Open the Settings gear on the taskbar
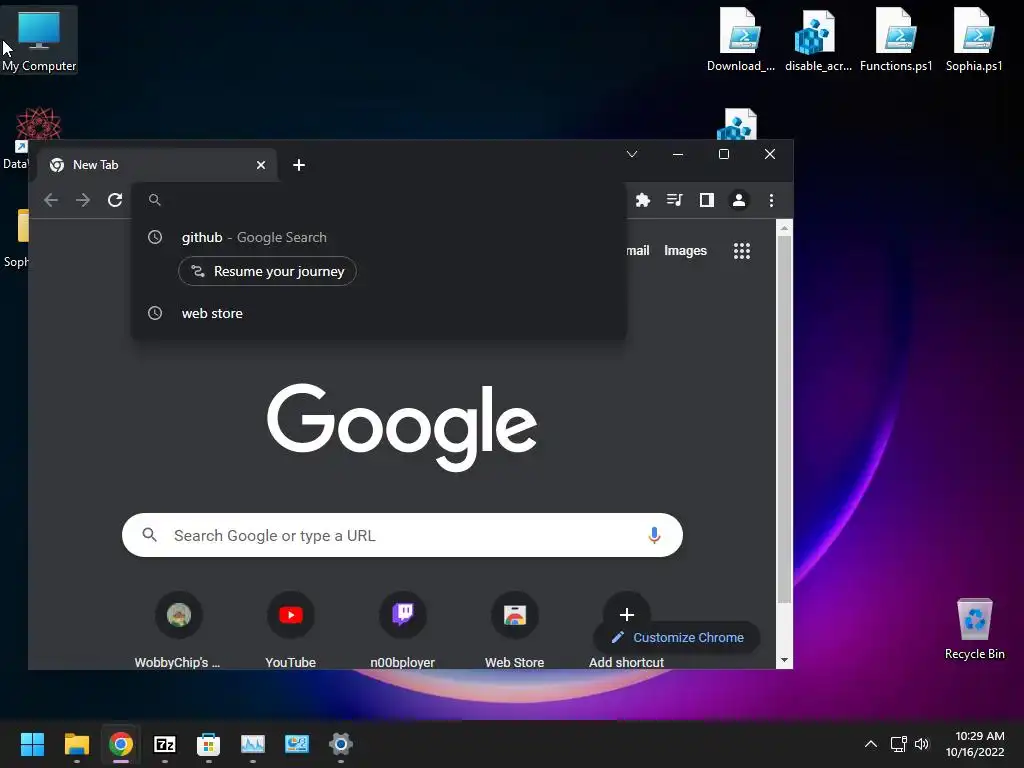 coord(341,744)
